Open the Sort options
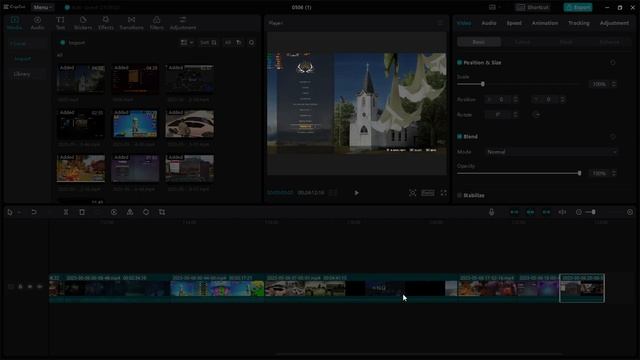 tap(208, 42)
